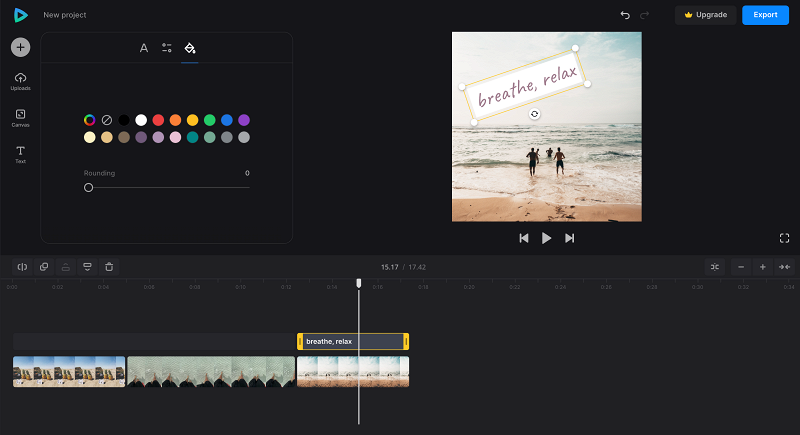Click the left trim handle of the text clip
Viewport: 800px width, 435px height.
[x=300, y=342]
